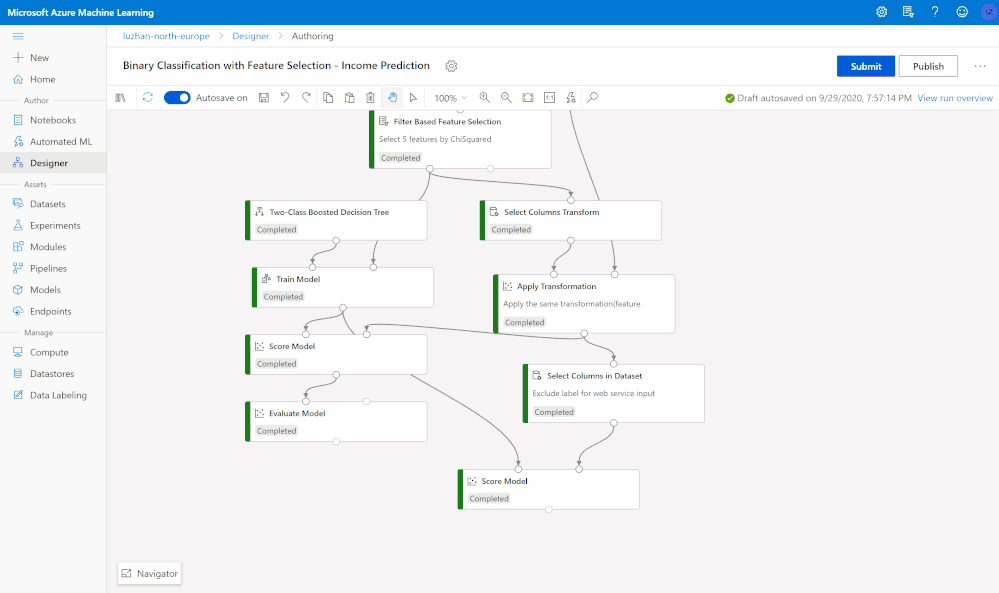Copy the selected module with the copy icon
Viewport: 999px width, 593px height.
pyautogui.click(x=328, y=97)
